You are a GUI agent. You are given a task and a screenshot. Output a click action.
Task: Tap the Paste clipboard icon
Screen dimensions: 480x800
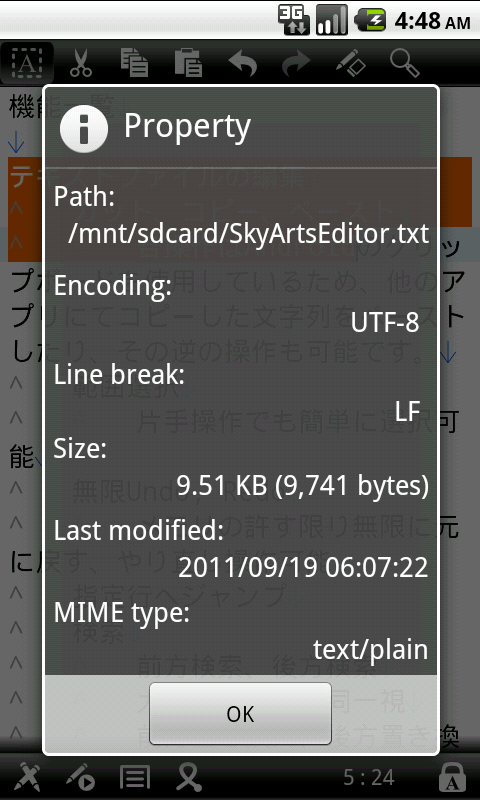coord(188,63)
